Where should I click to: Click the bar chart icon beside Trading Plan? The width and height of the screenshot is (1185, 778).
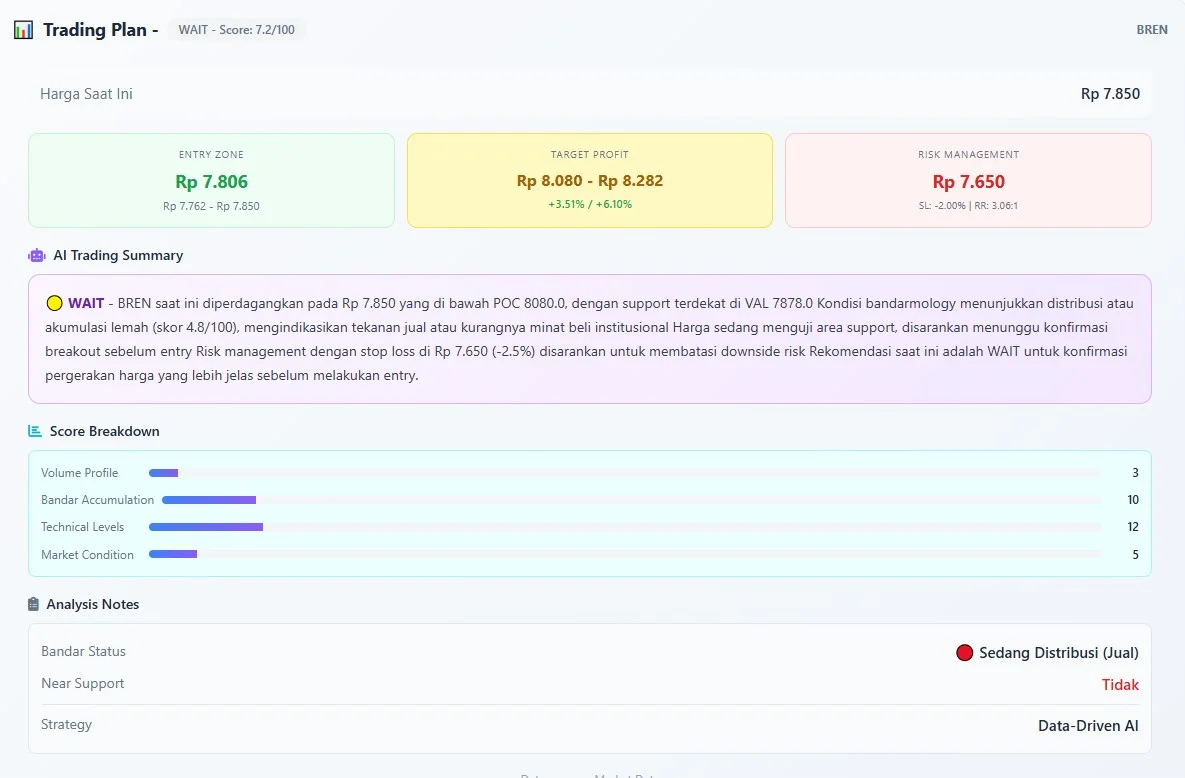[23, 30]
